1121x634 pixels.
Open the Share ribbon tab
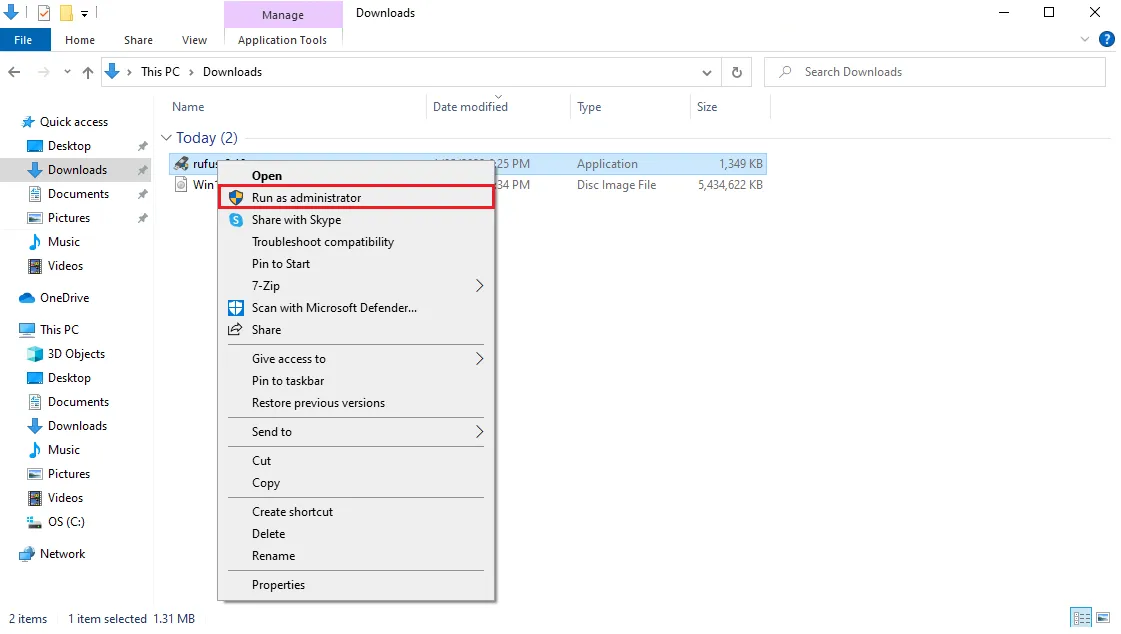pyautogui.click(x=138, y=40)
